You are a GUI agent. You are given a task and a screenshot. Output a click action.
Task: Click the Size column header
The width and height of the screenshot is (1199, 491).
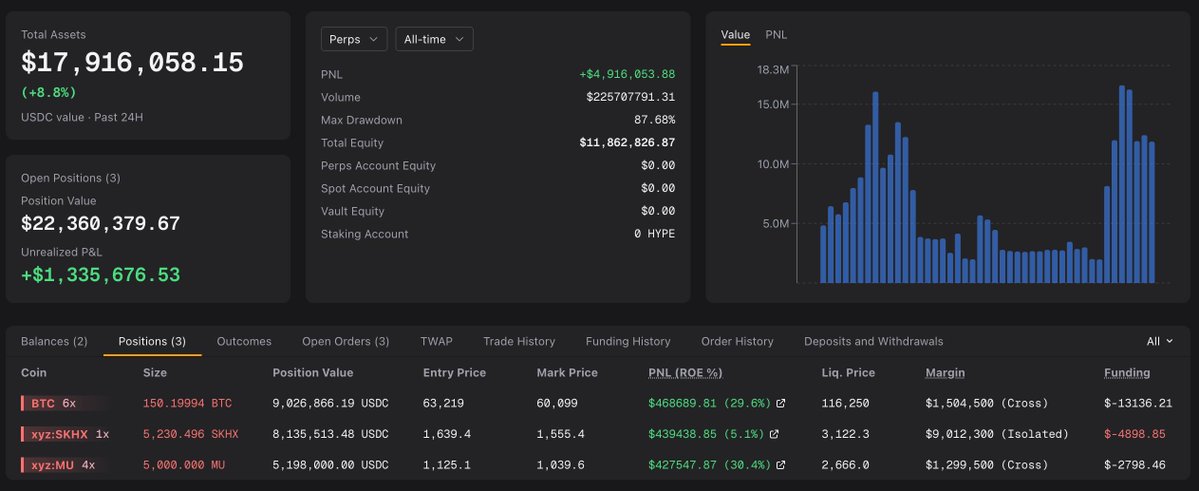154,372
